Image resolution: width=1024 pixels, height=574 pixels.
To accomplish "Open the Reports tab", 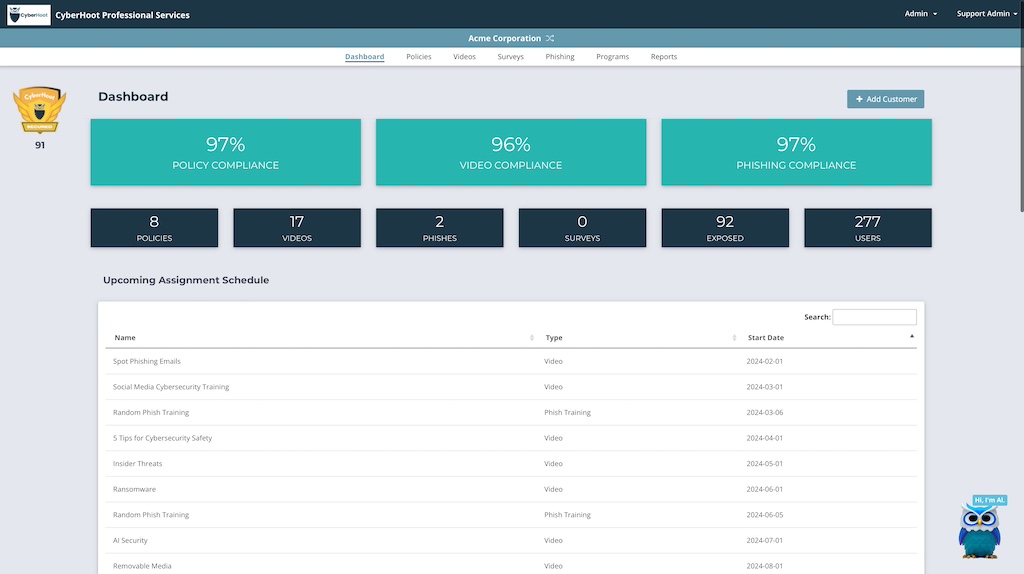I will (x=664, y=57).
